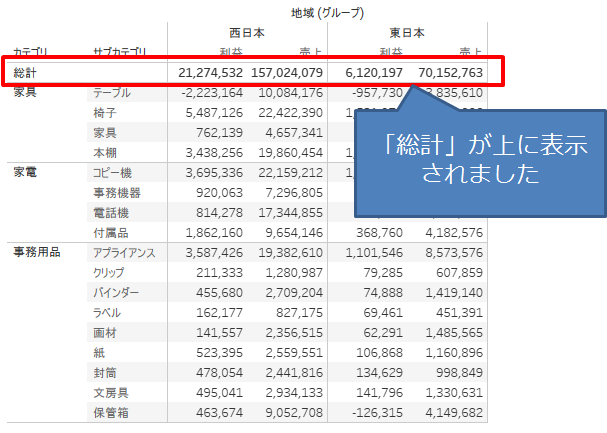Select the 東日本 grand total profit 6,120,197

point(373,73)
